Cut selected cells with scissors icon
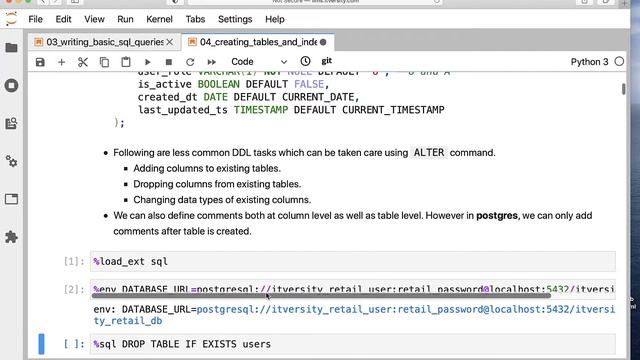Viewport: 640px width, 360px height. click(83, 62)
